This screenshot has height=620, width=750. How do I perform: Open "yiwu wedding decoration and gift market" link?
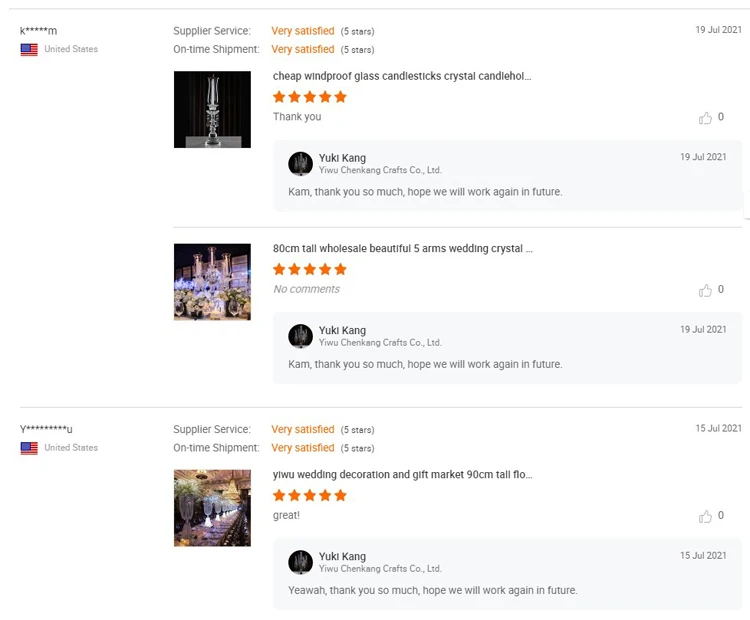[x=402, y=475]
